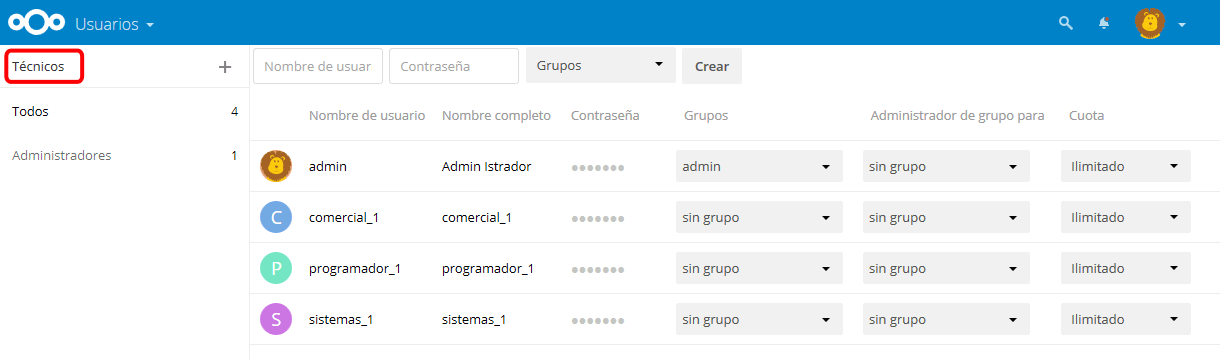Open Grupos dropdown for admin row
This screenshot has width=1220, height=360.
tap(759, 166)
